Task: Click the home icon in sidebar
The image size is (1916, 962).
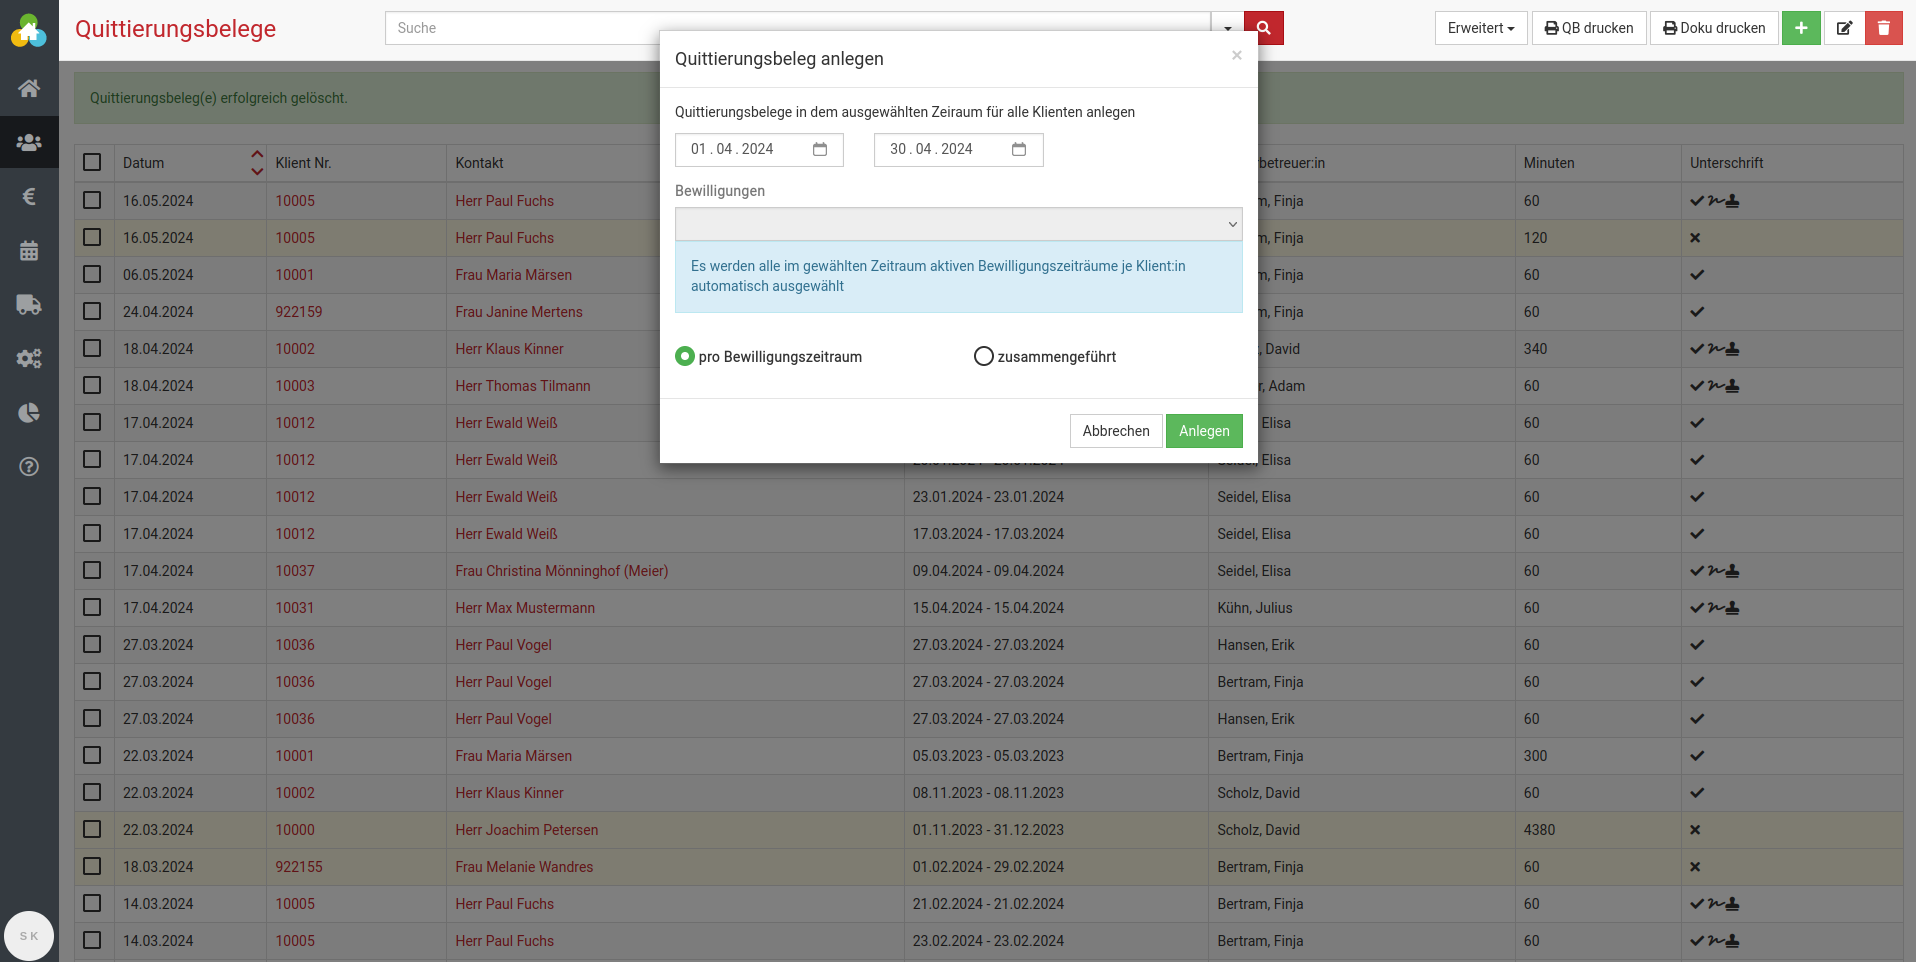Action: tap(29, 88)
